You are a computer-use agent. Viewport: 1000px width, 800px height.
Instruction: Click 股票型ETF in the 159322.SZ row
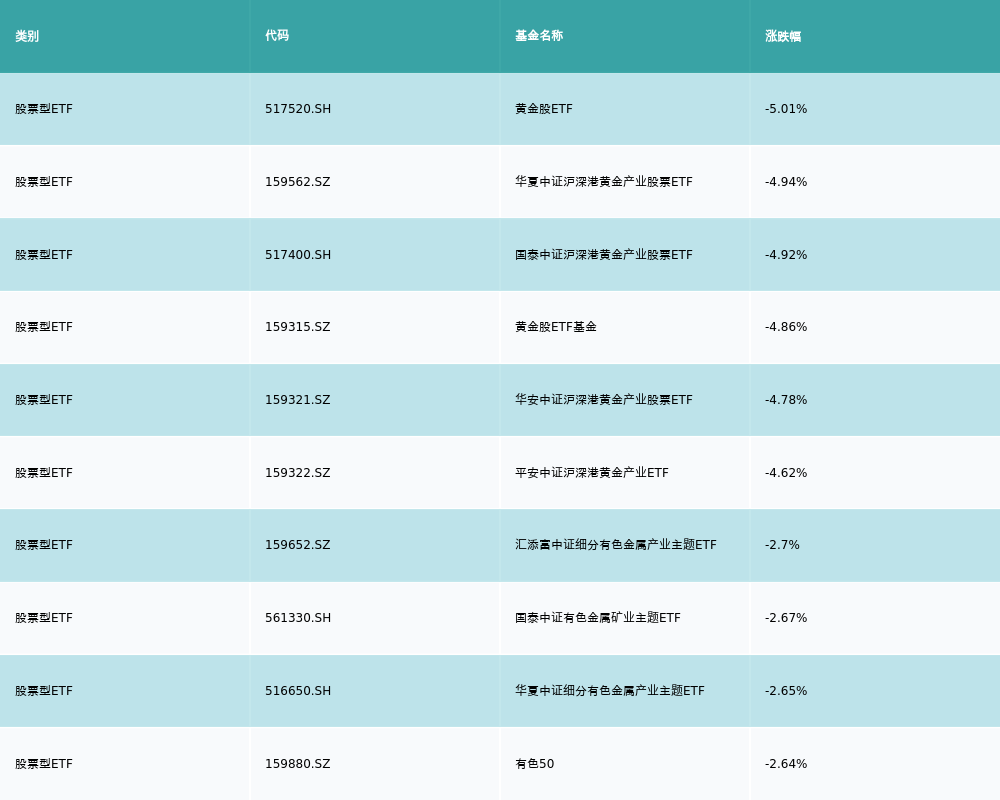(44, 473)
